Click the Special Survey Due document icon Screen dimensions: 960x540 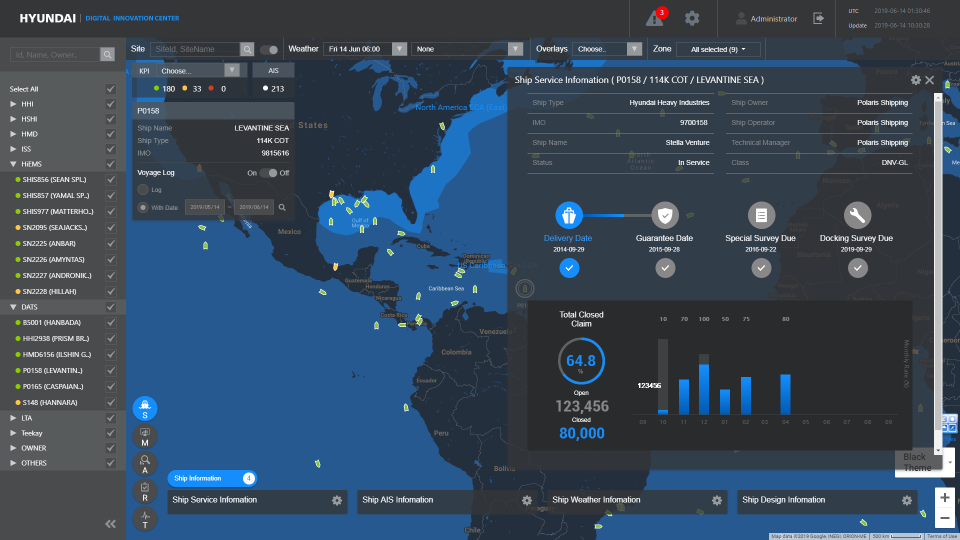tap(761, 215)
